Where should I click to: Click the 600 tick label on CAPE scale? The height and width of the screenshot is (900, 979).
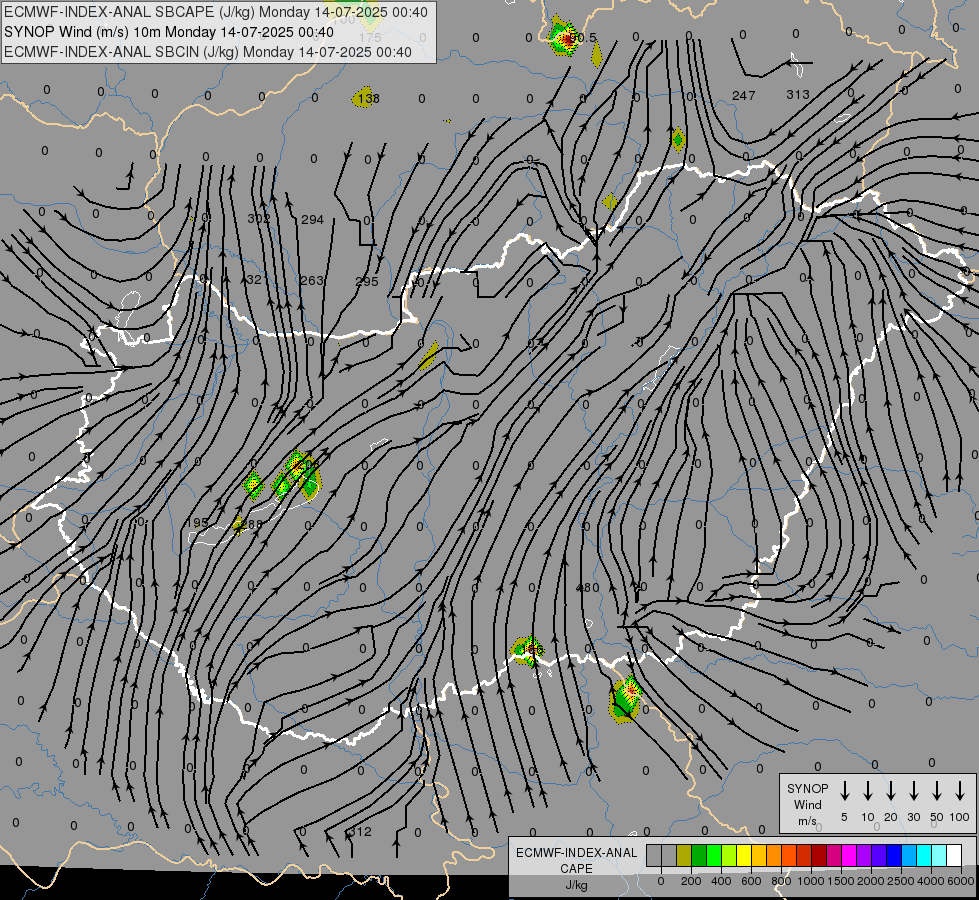pyautogui.click(x=751, y=881)
